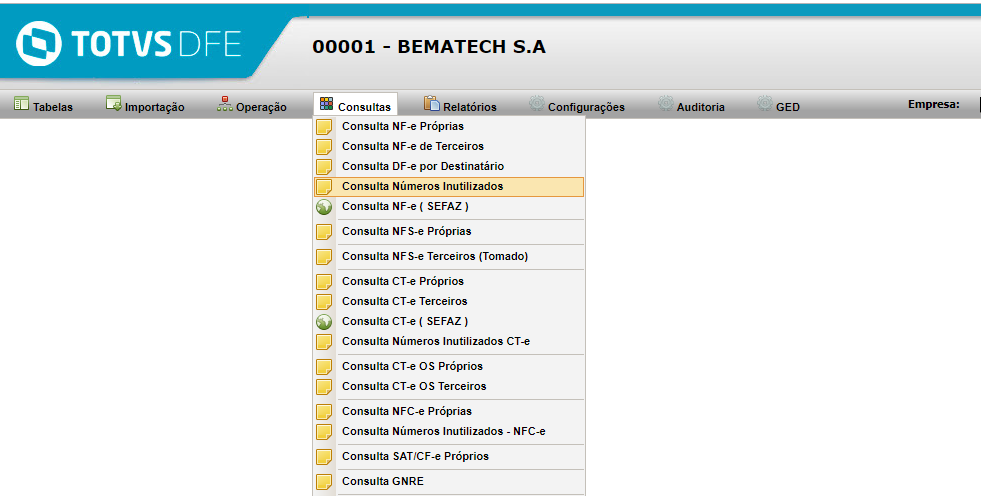981x496 pixels.
Task: Click the Consultas grid icon
Action: [x=327, y=104]
